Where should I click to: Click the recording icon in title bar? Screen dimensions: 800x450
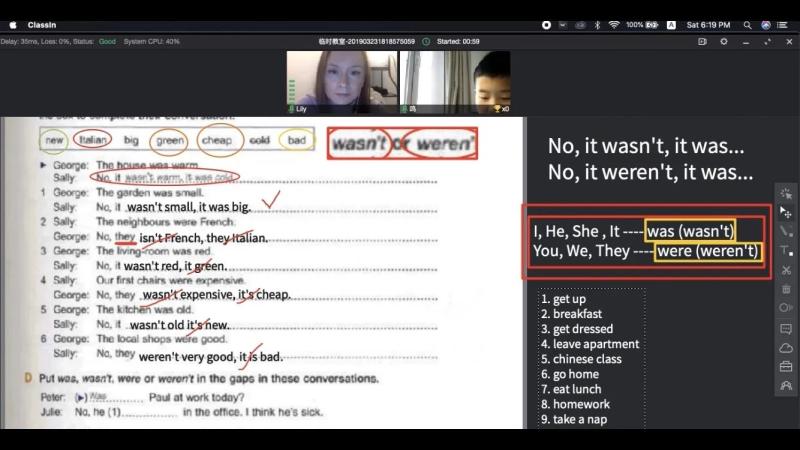(702, 41)
